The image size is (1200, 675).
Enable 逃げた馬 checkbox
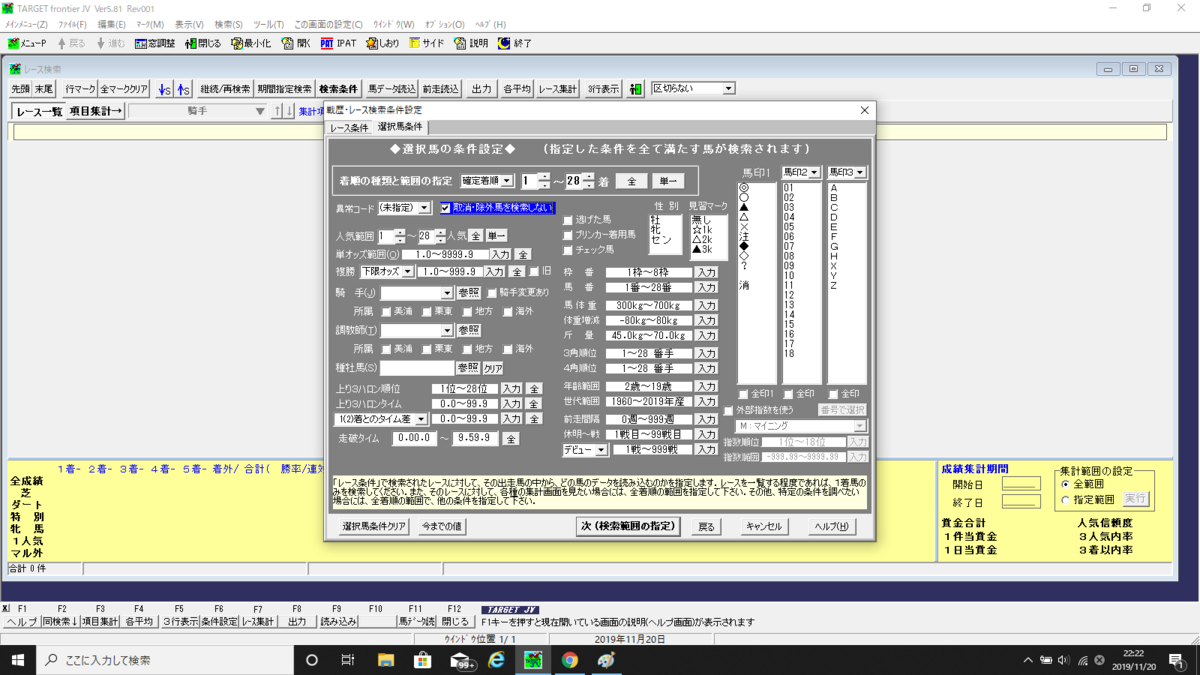569,219
